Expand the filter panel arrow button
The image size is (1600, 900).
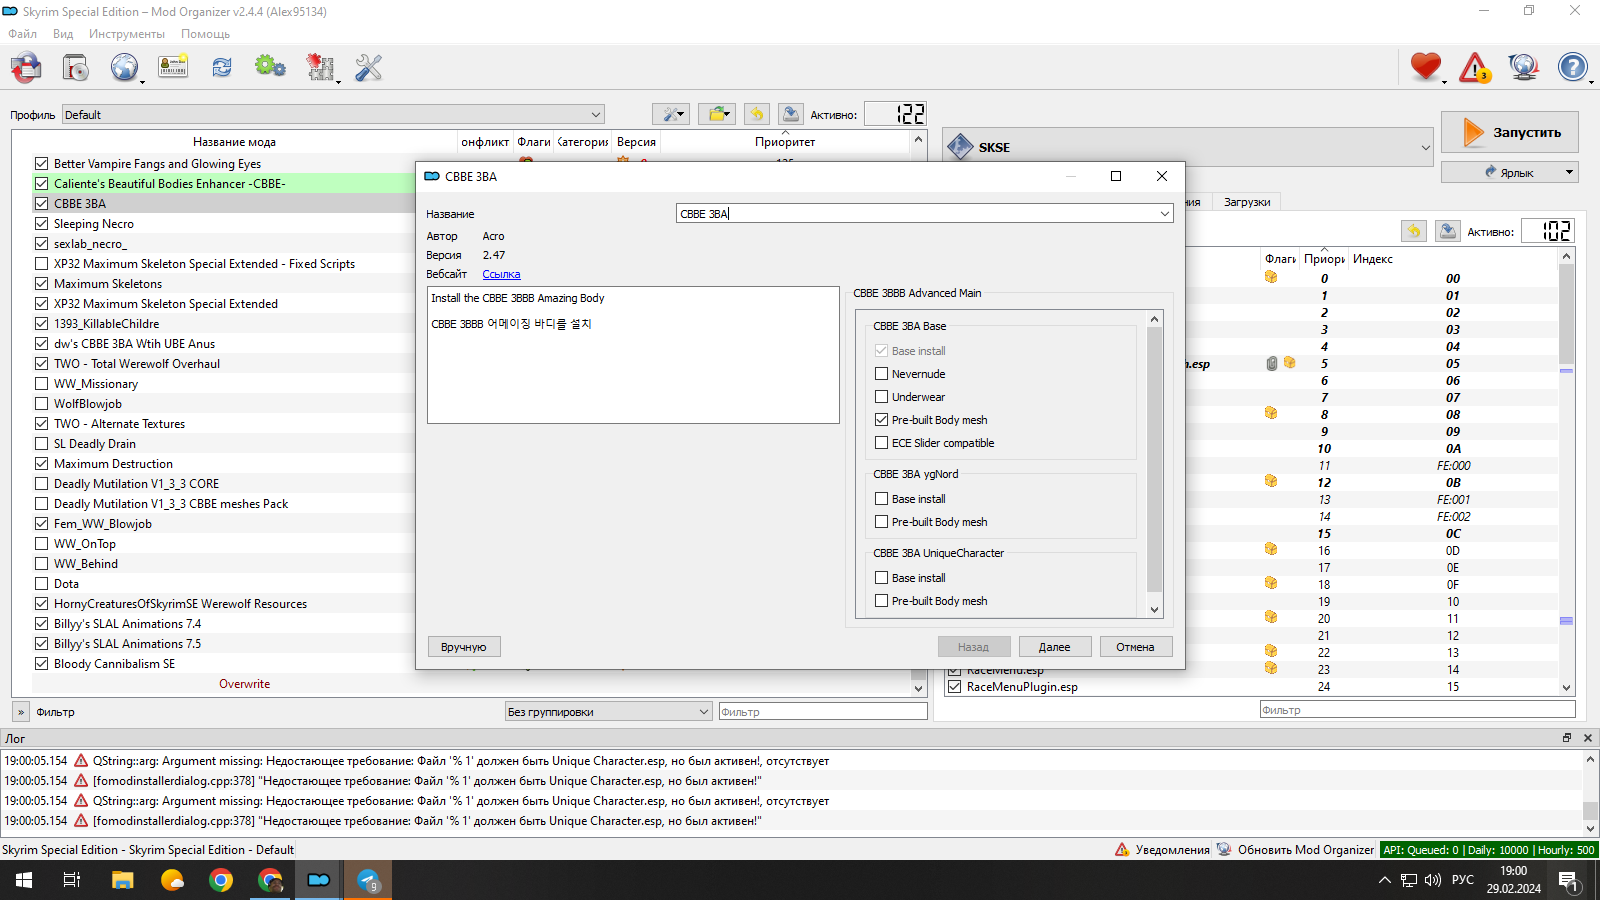click(x=20, y=712)
